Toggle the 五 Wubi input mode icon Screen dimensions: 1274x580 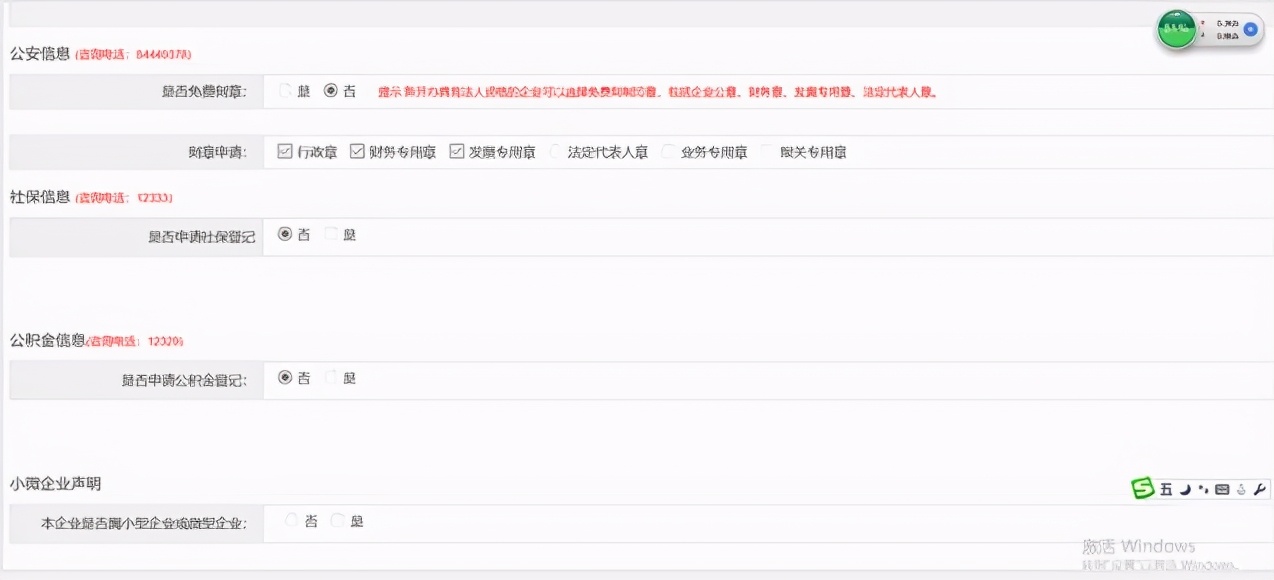click(x=1166, y=490)
